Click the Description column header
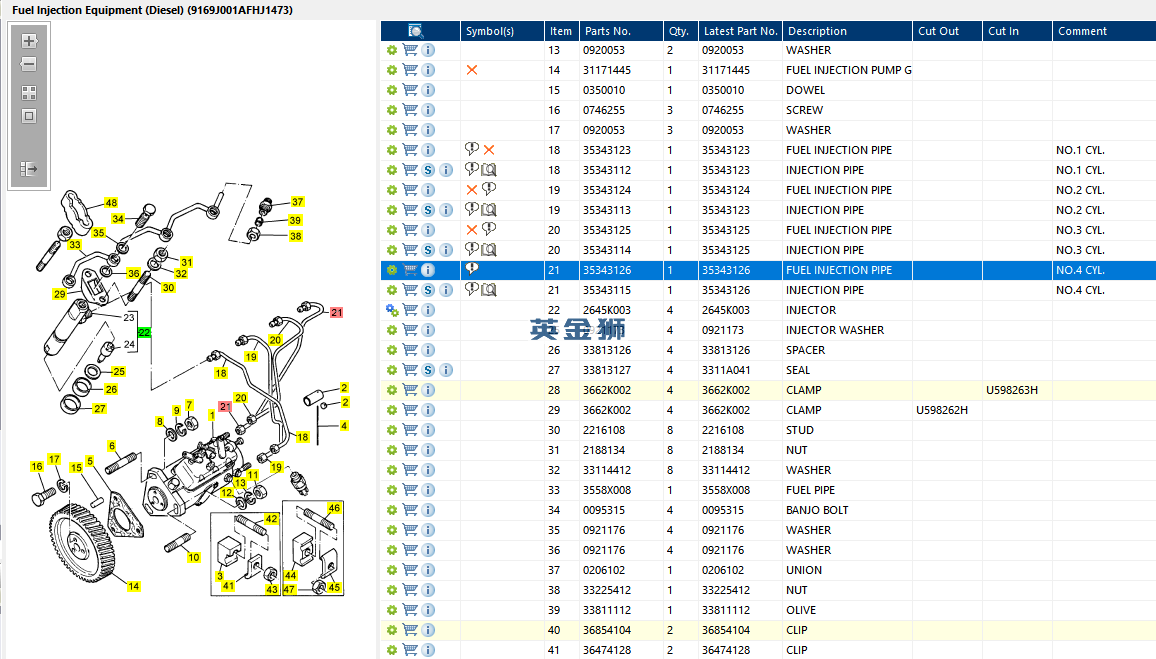Viewport: 1156px width, 659px height. click(847, 31)
